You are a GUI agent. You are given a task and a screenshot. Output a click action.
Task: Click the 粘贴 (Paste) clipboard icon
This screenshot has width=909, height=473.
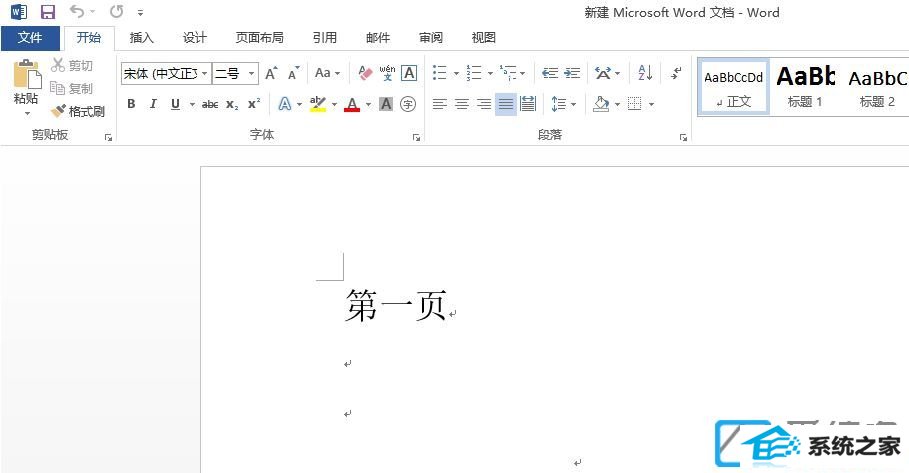tap(26, 74)
